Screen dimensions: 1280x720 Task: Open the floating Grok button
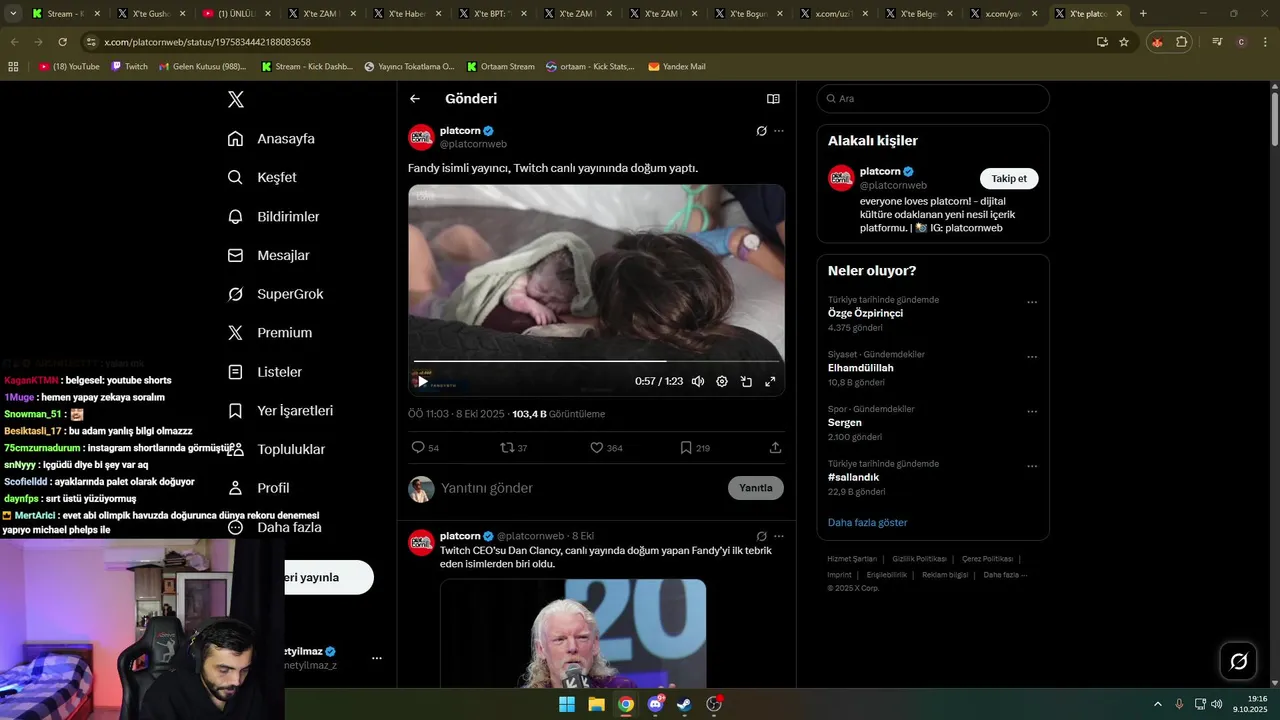[1238, 661]
